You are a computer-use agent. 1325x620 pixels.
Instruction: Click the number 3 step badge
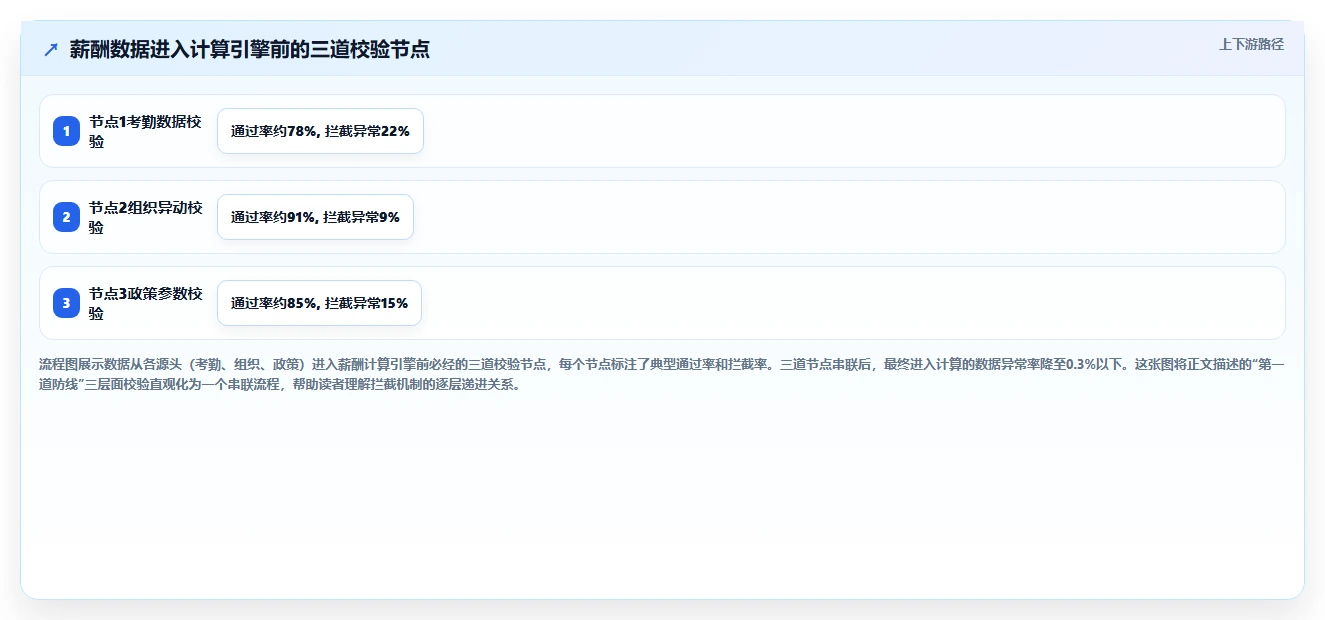66,303
